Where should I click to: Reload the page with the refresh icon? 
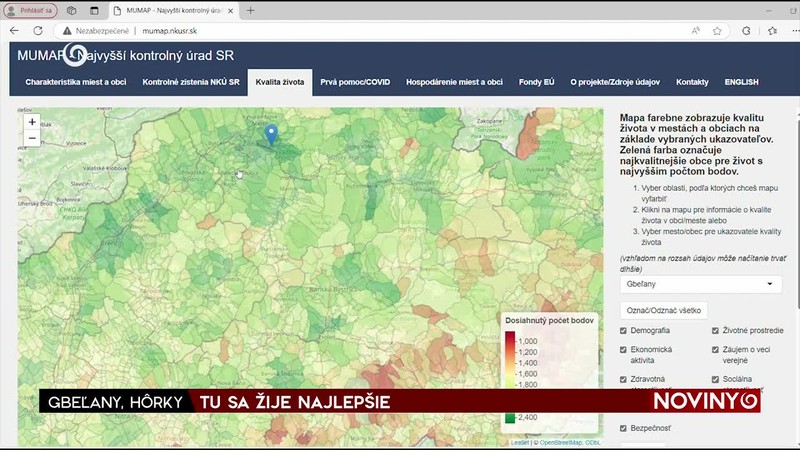point(38,31)
